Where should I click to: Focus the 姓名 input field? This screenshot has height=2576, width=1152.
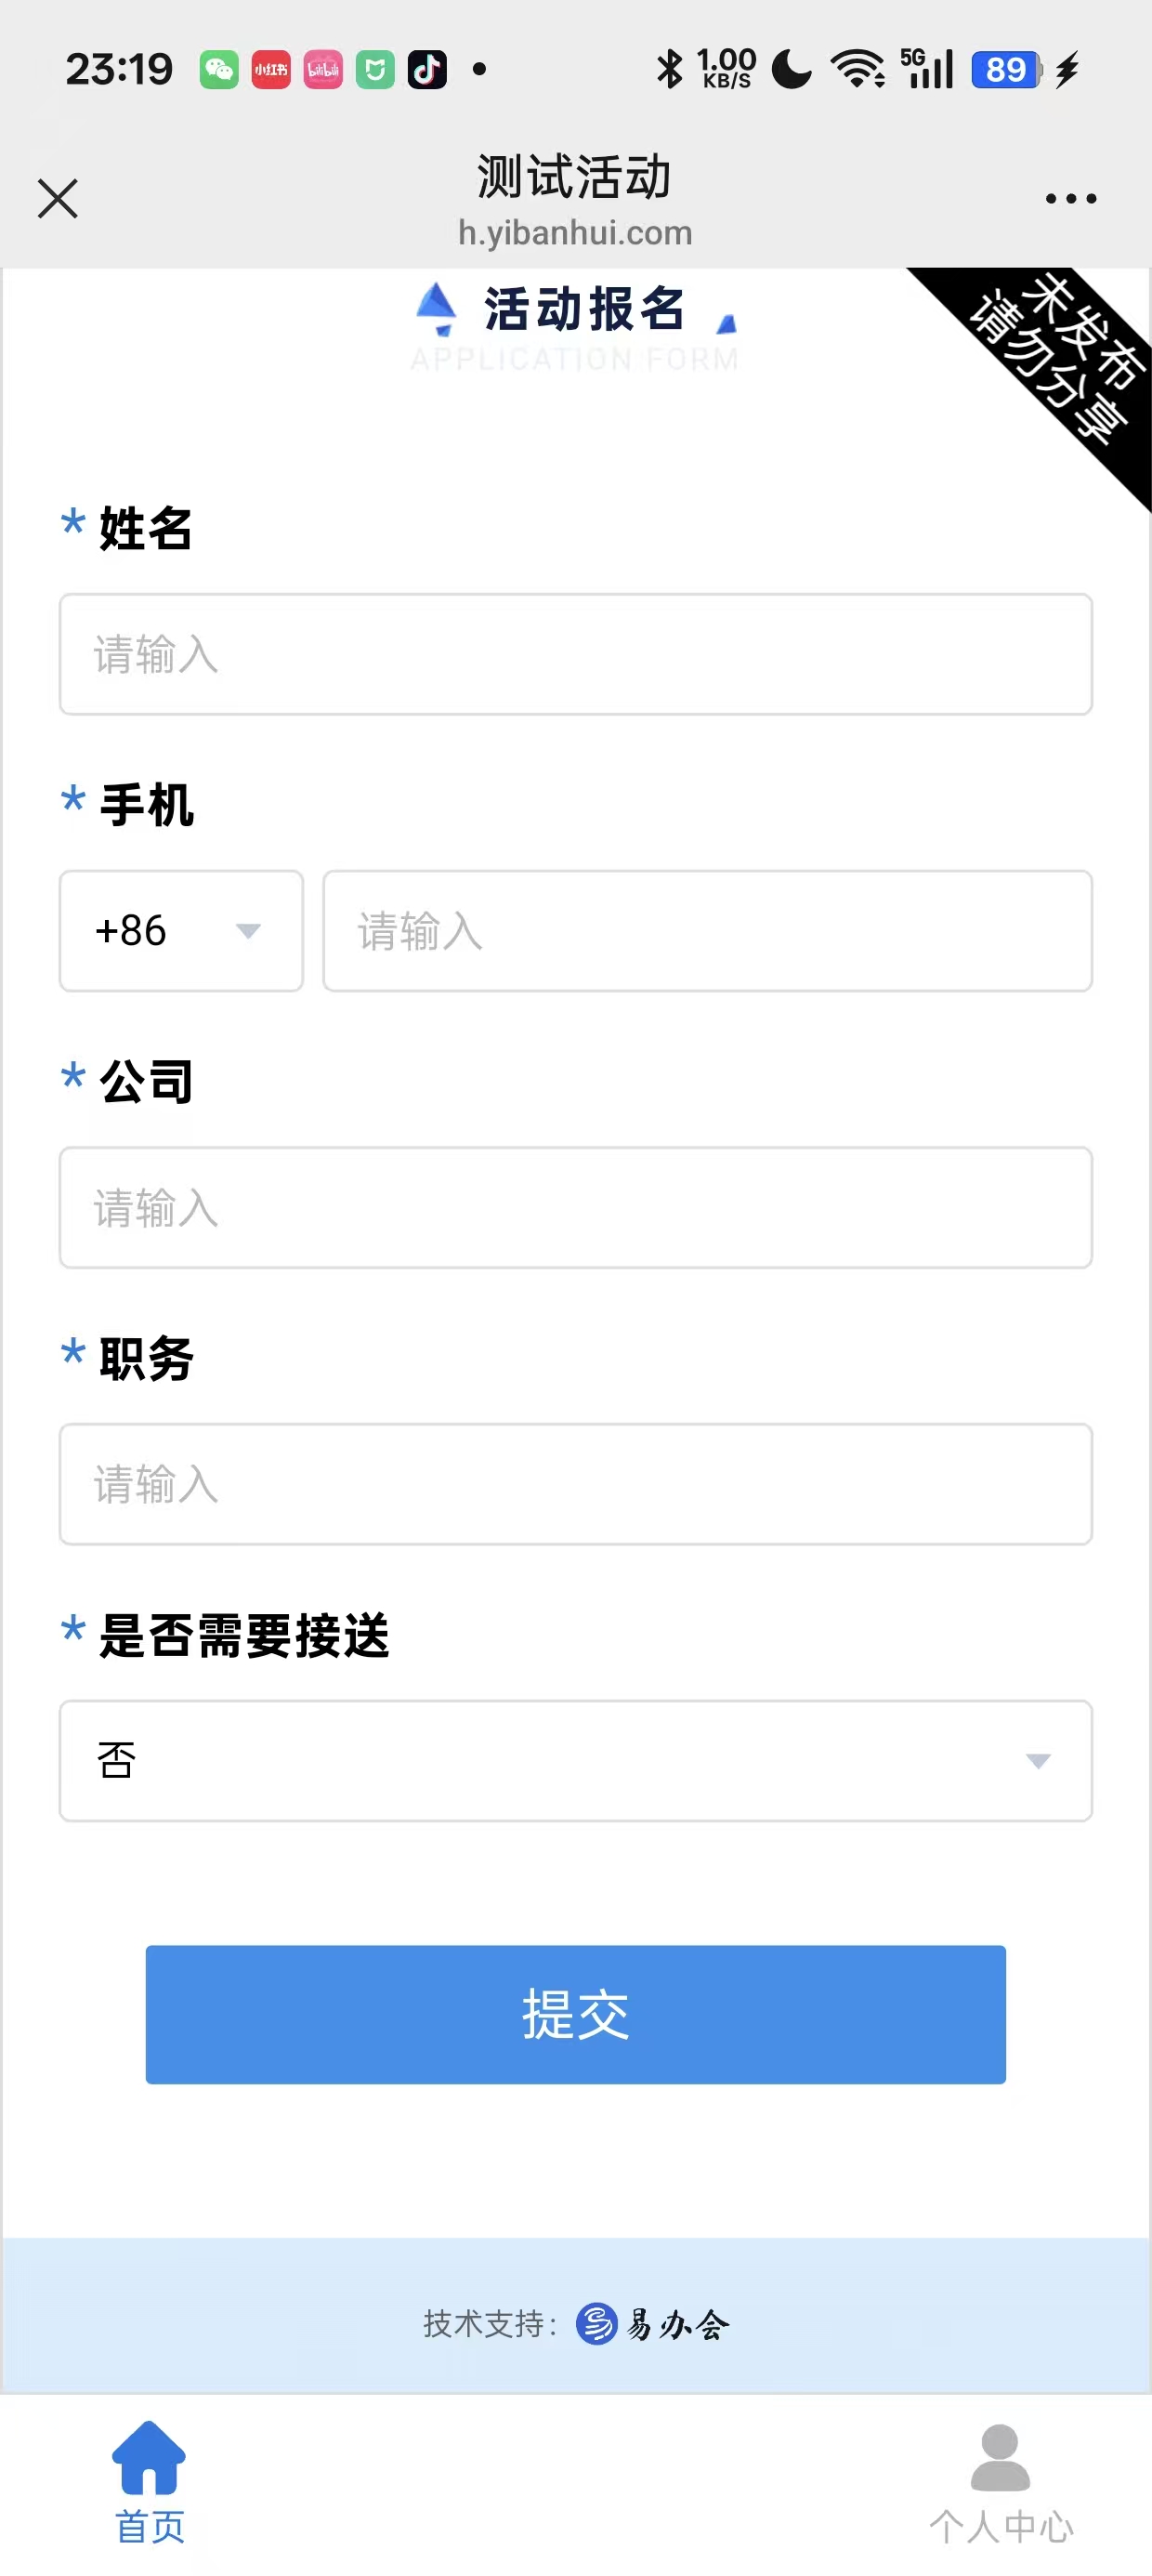point(575,655)
